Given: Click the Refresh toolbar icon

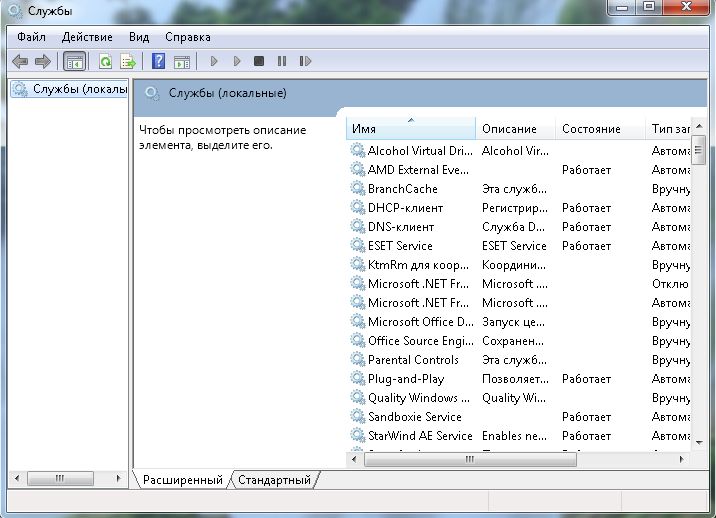Looking at the screenshot, I should pos(105,61).
